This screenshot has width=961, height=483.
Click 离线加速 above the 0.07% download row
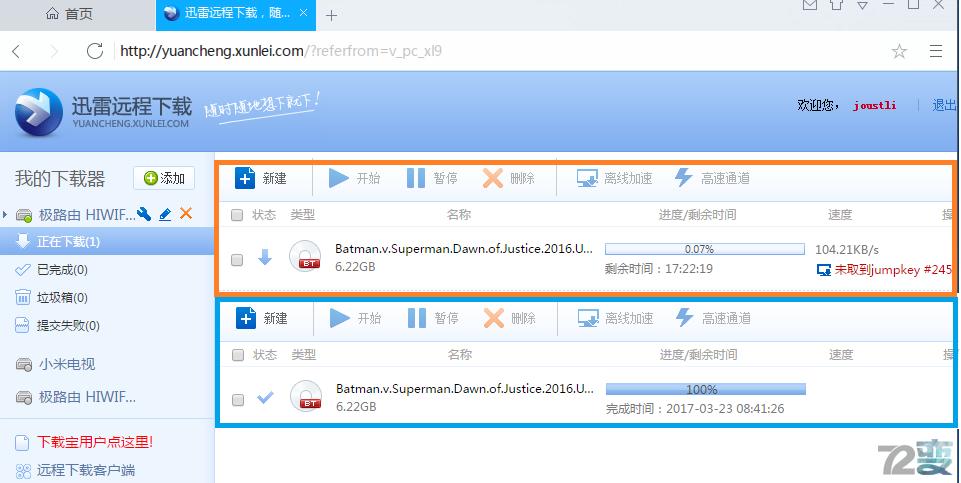tap(615, 178)
